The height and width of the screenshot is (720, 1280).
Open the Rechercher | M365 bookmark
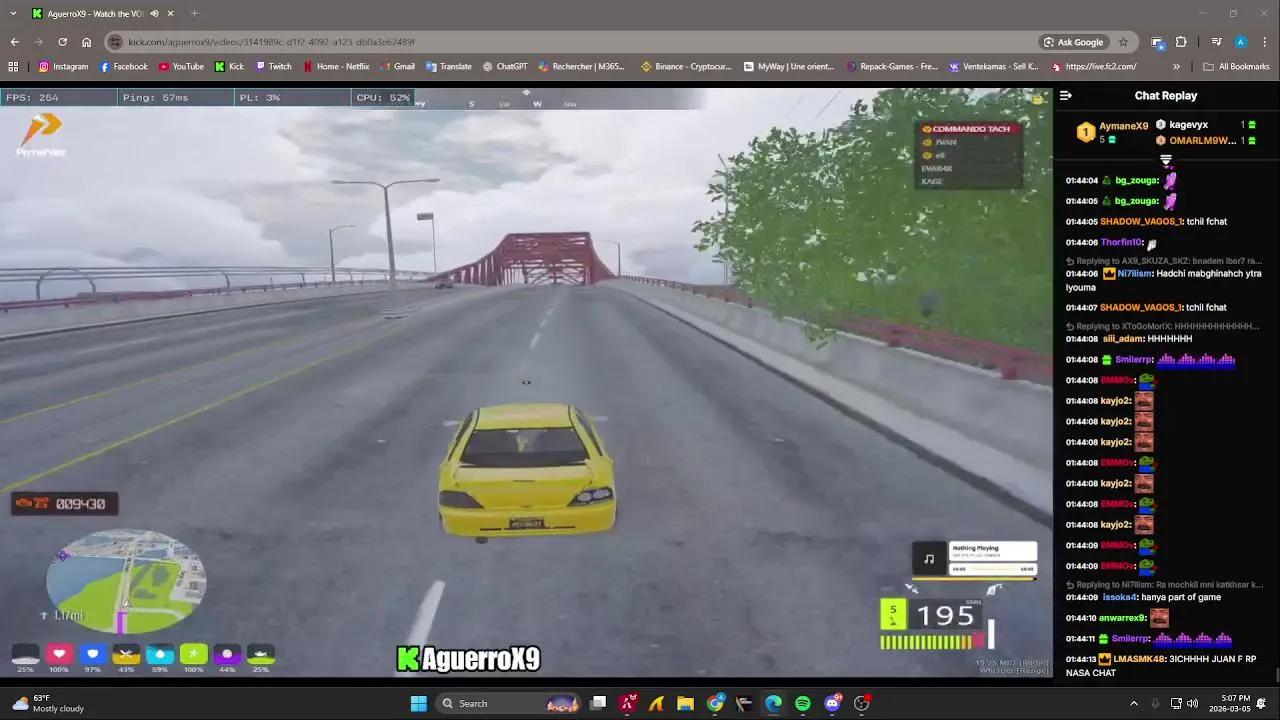[x=581, y=67]
